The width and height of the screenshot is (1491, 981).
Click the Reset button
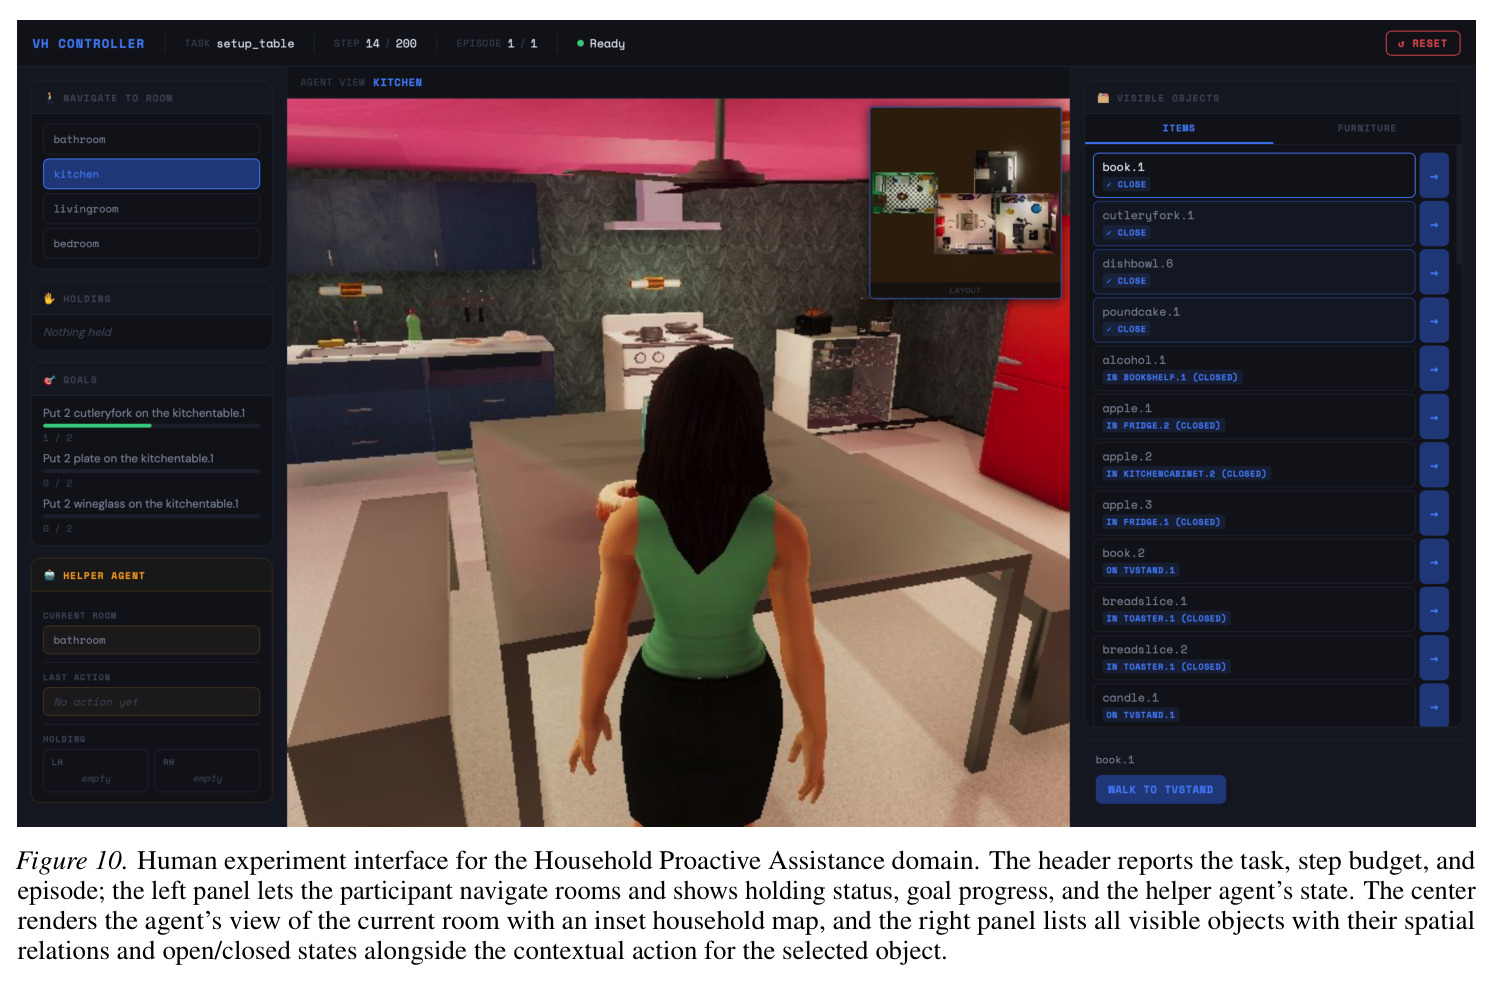[x=1422, y=43]
